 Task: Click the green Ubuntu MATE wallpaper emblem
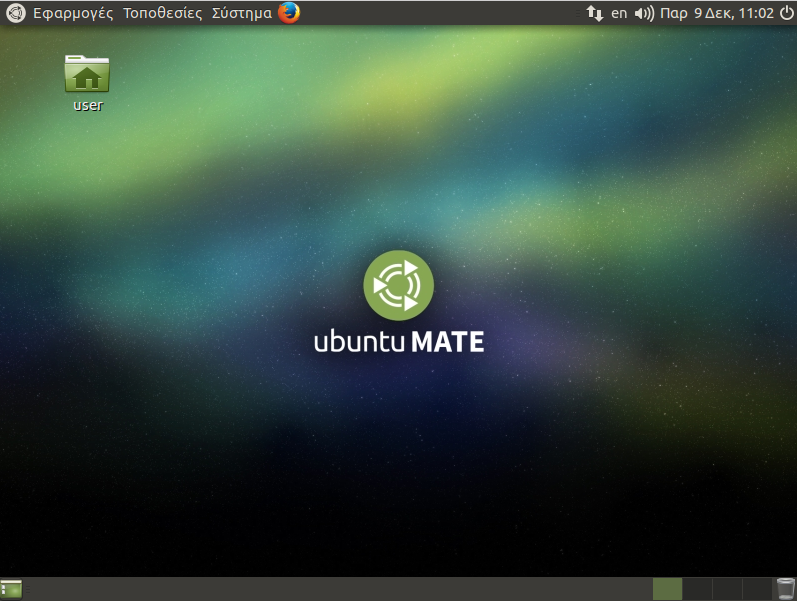click(x=398, y=285)
